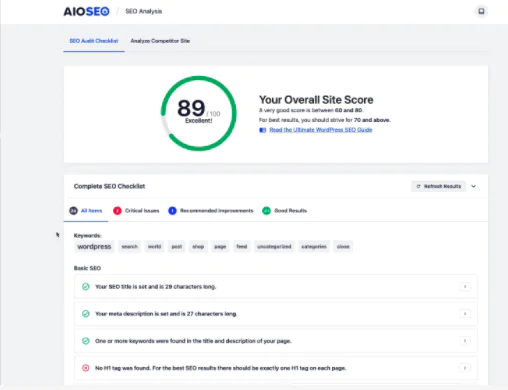The width and height of the screenshot is (508, 390).
Task: Switch to Analyze Competitor Site tab
Action: 160,41
